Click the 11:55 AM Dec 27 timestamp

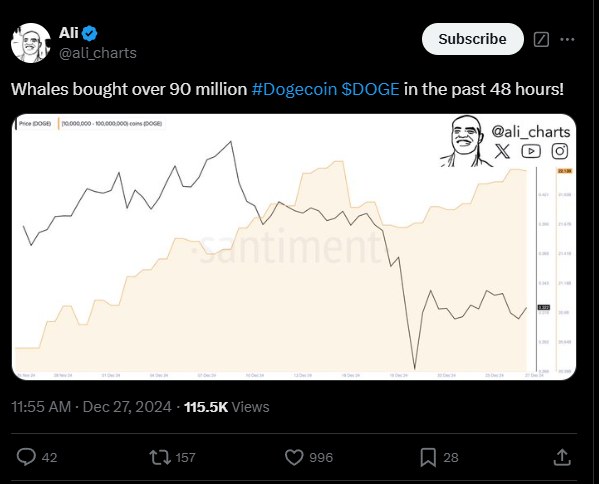(91, 407)
